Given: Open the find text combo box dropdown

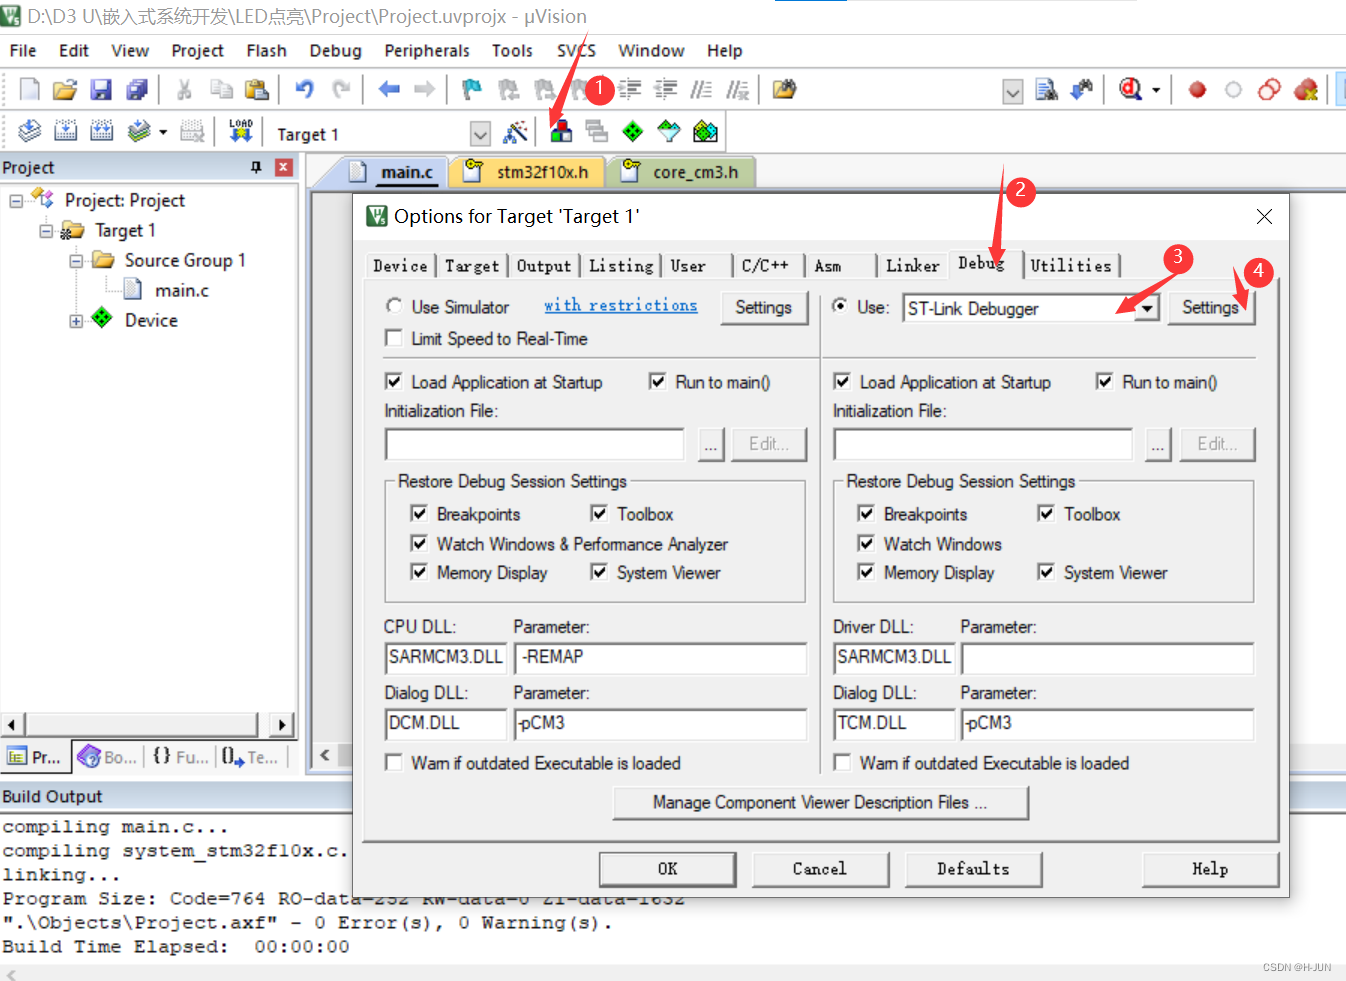Looking at the screenshot, I should tap(1013, 91).
